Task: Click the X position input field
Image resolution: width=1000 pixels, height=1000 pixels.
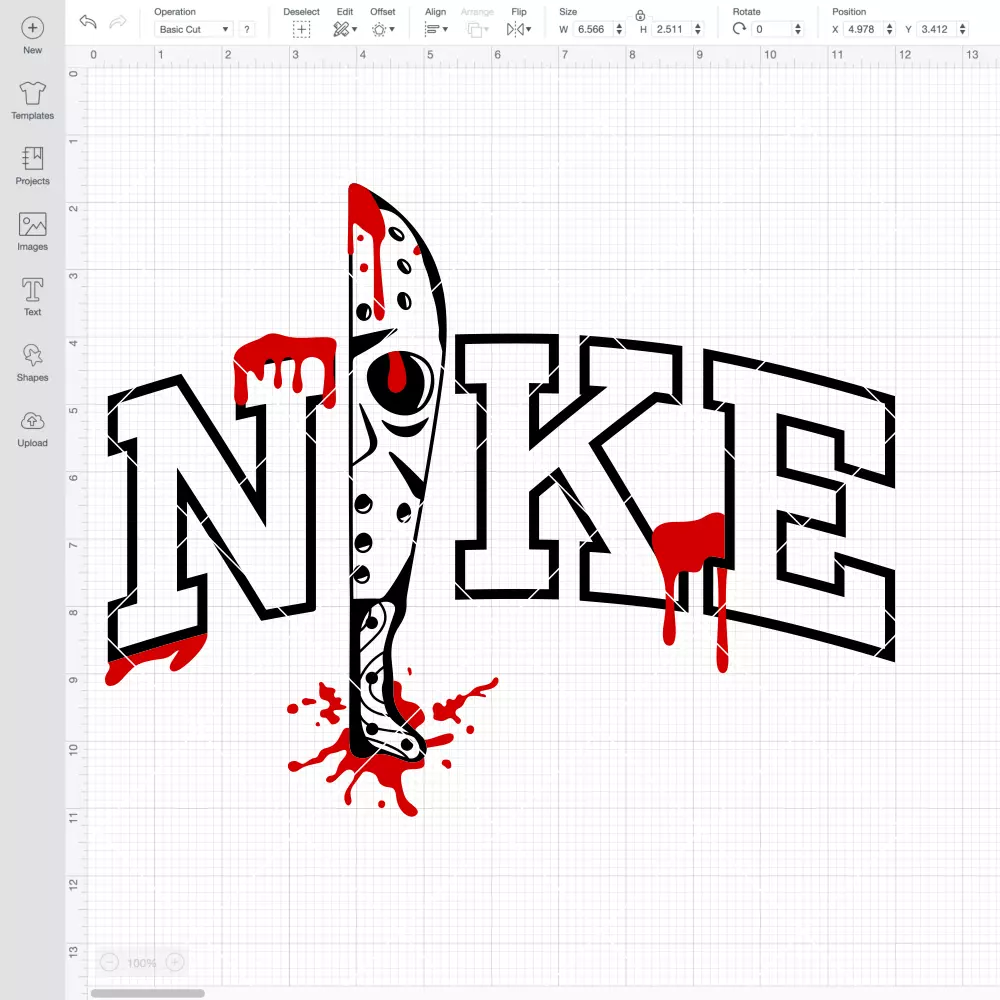Action: tap(862, 29)
